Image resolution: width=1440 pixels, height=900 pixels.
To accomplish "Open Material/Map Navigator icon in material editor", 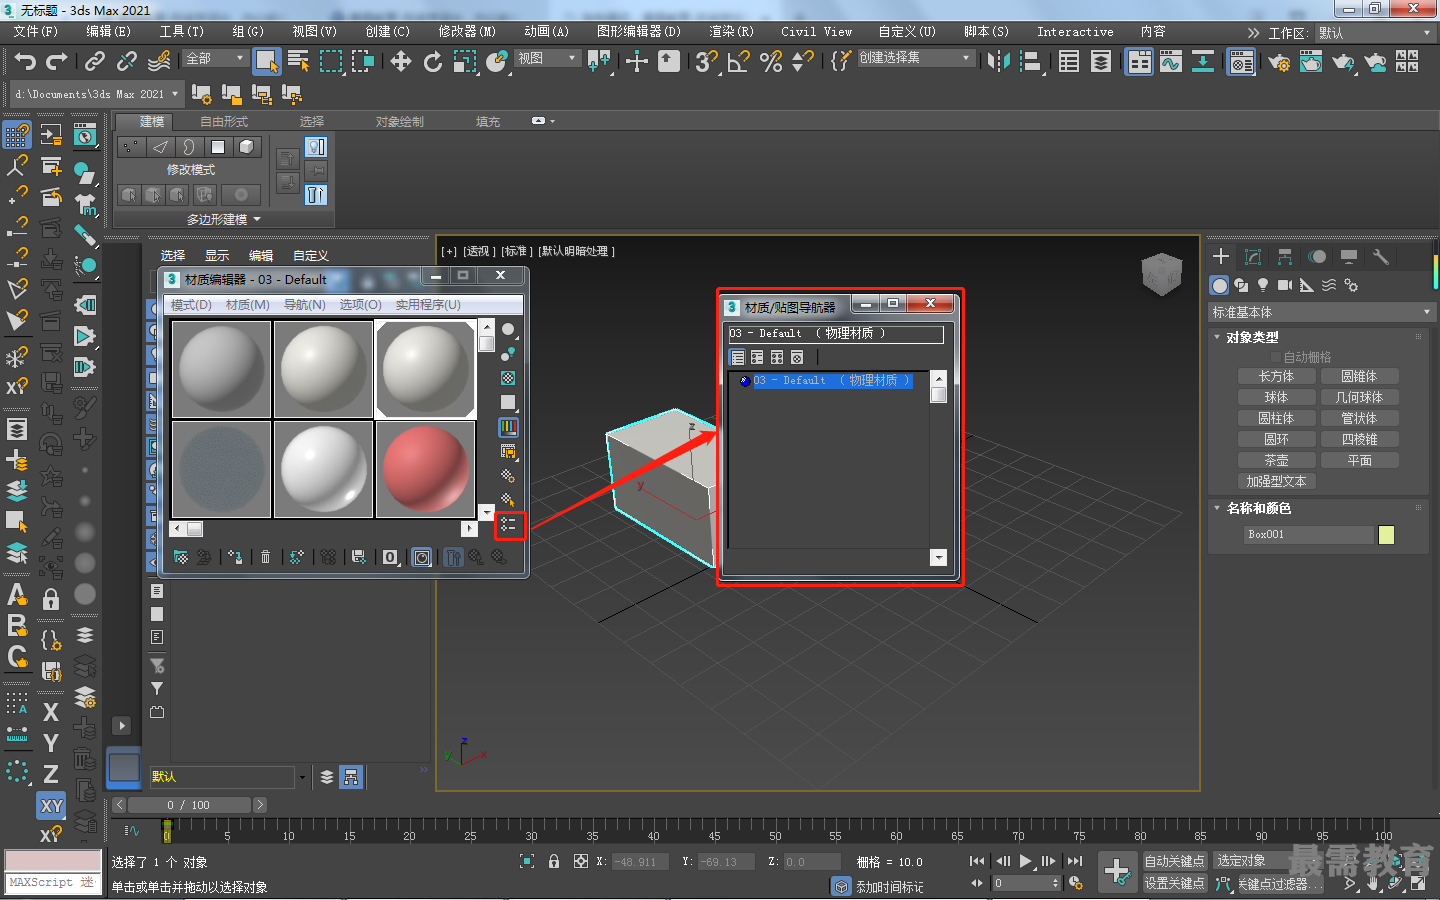I will click(508, 524).
